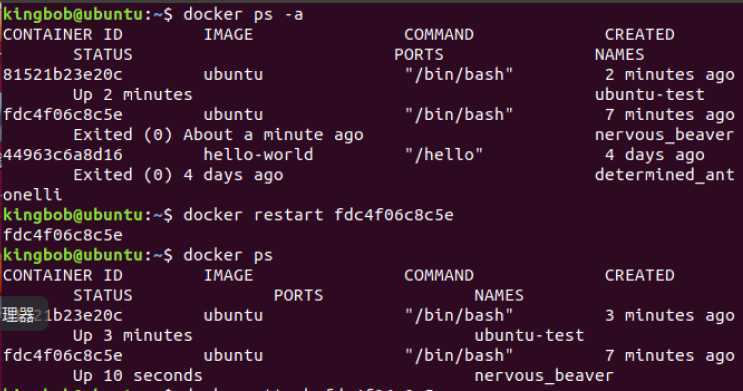
Task: Click the 'Up 10 seconds' status text
Action: (x=138, y=376)
